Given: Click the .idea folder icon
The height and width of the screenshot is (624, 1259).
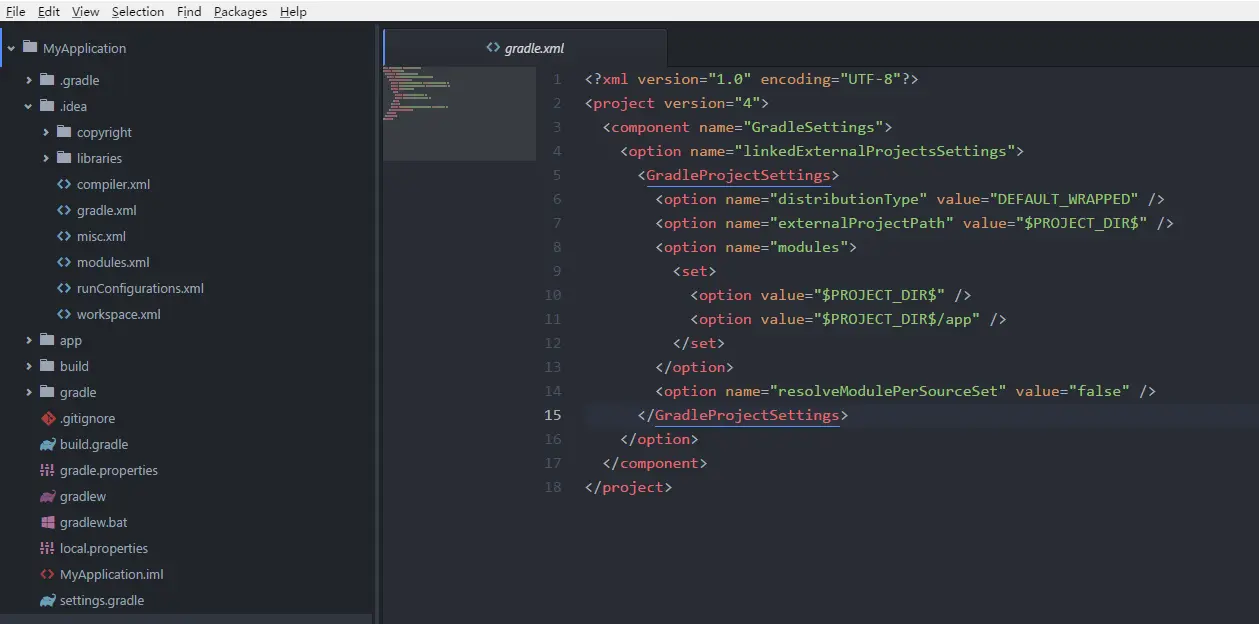Looking at the screenshot, I should 47,106.
